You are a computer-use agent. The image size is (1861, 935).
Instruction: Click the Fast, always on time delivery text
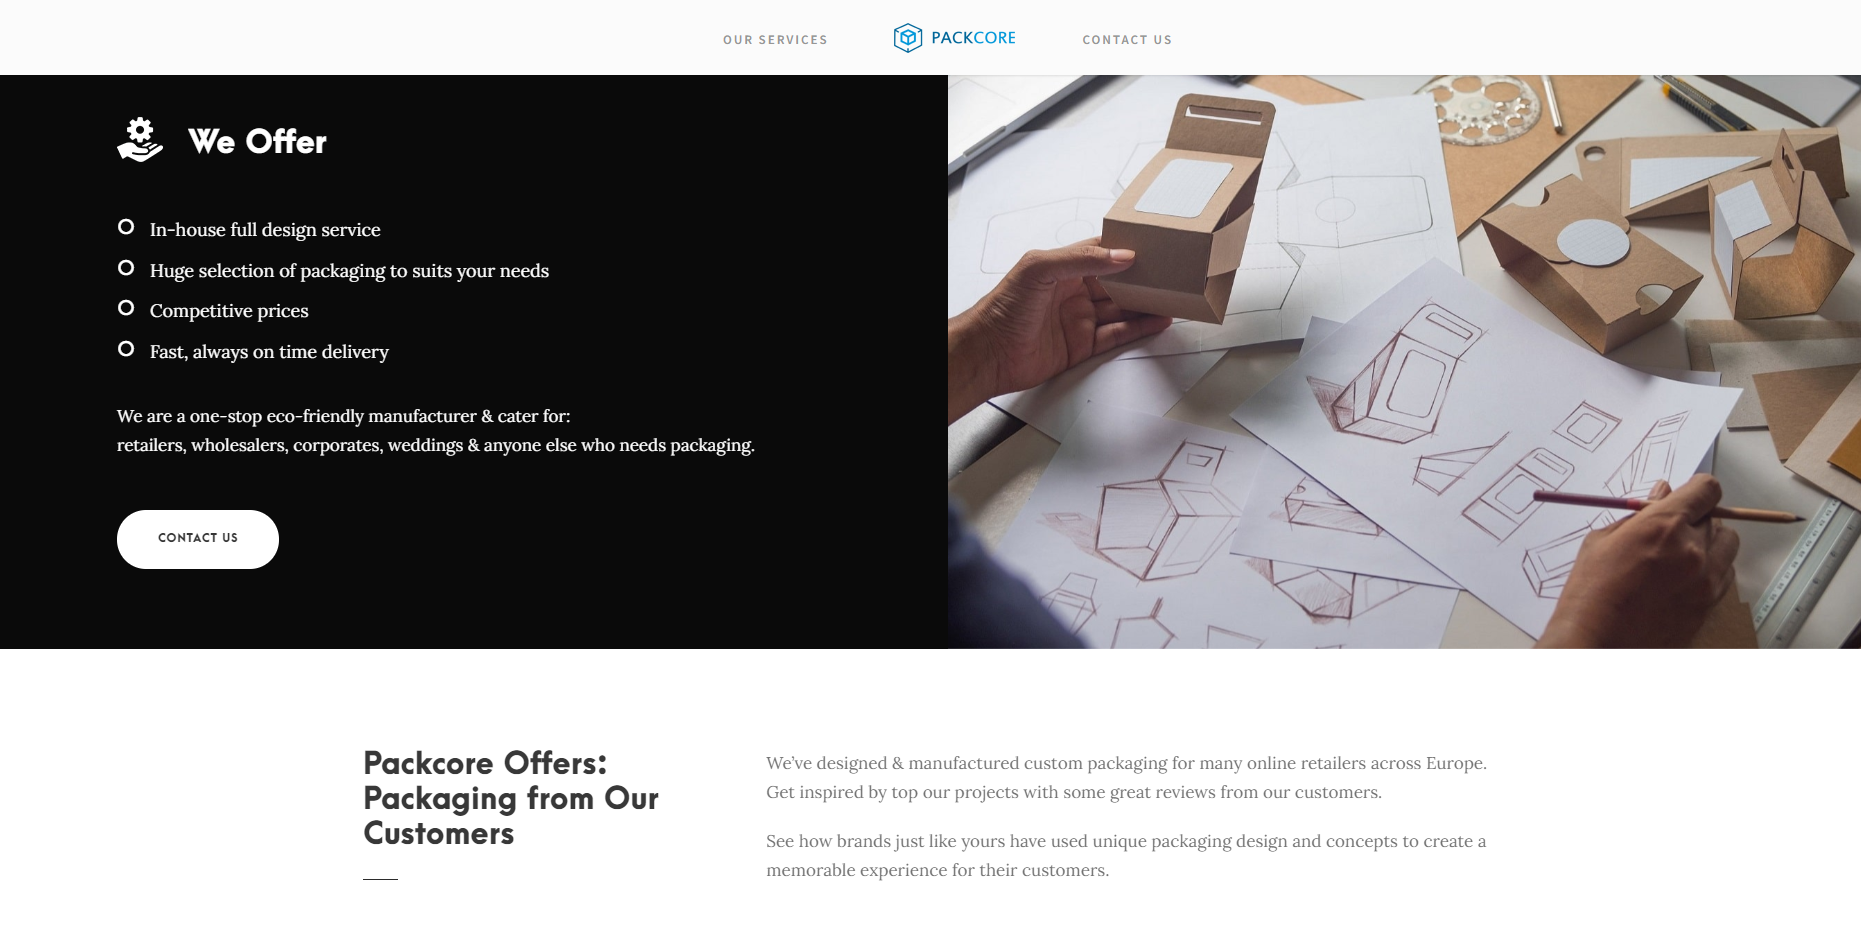pyautogui.click(x=269, y=352)
